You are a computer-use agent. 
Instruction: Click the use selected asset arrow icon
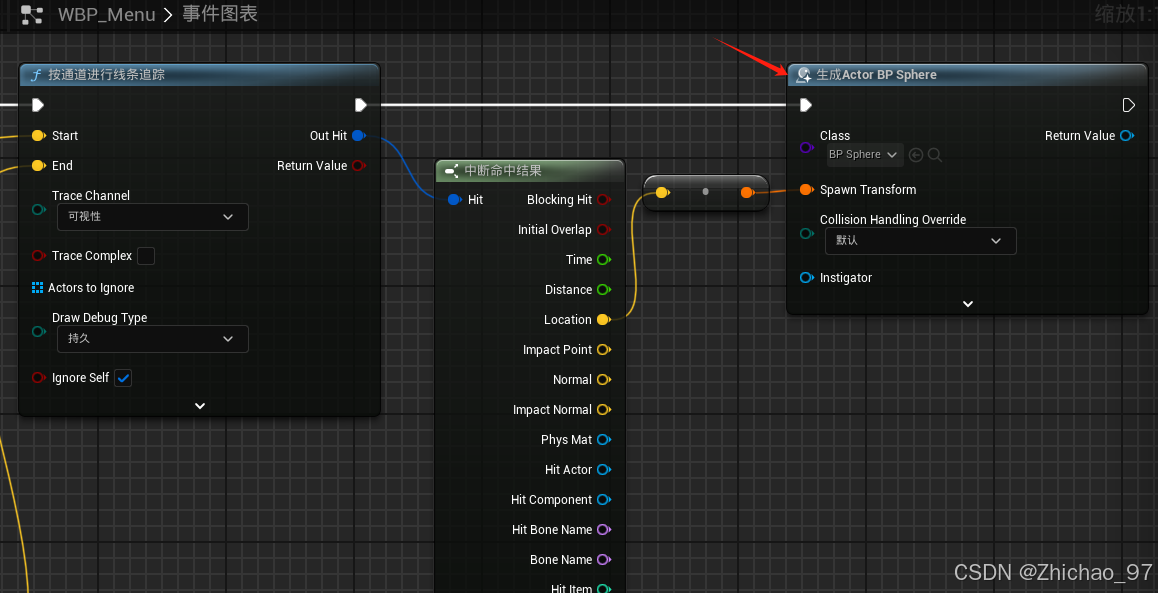click(x=917, y=155)
